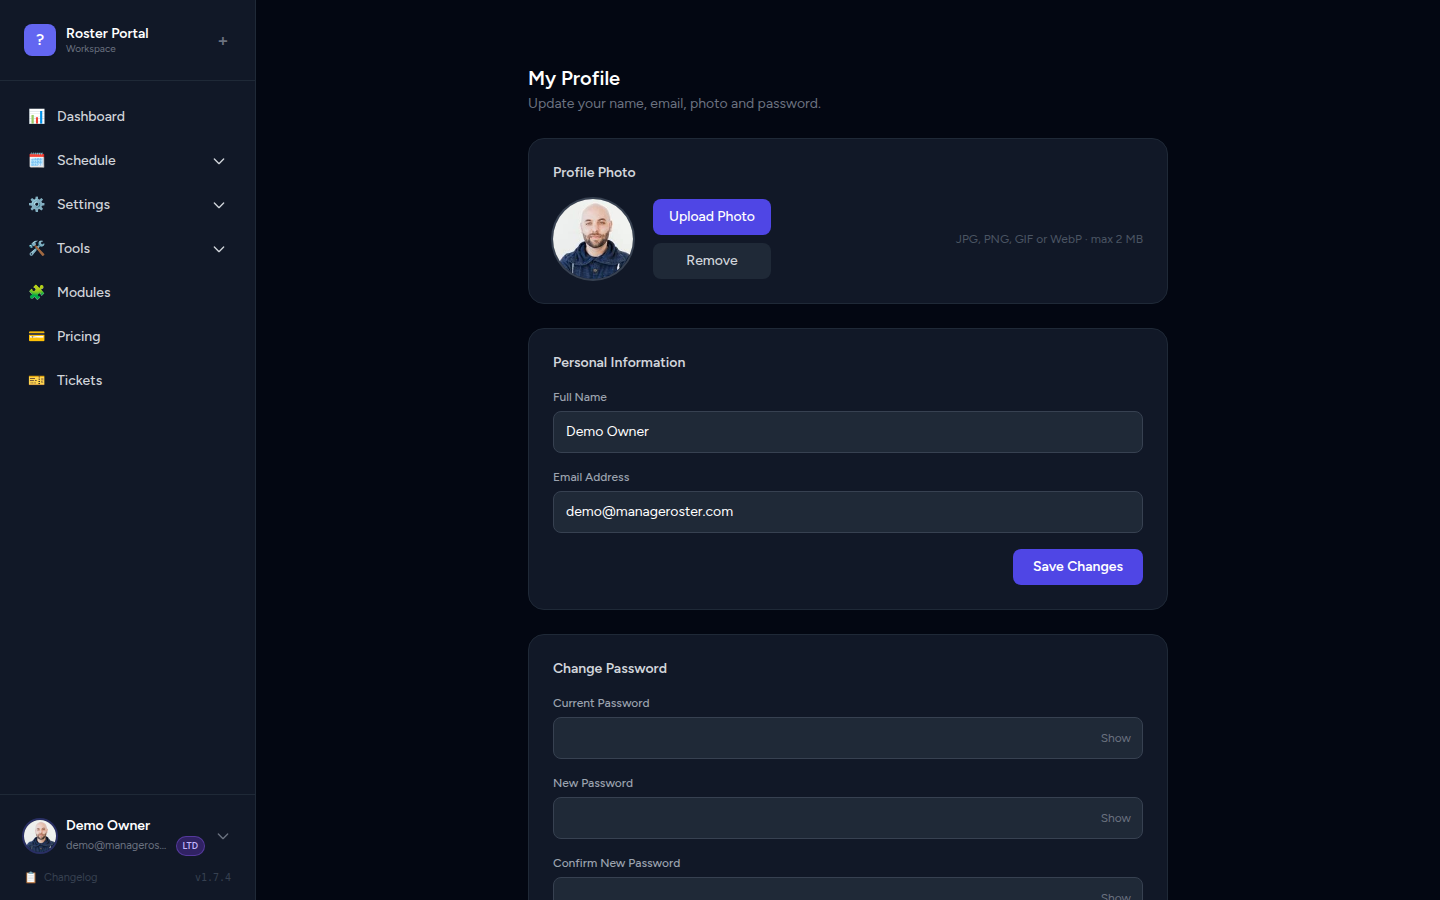
Task: Open the Demo Owner account menu
Action: pos(222,836)
